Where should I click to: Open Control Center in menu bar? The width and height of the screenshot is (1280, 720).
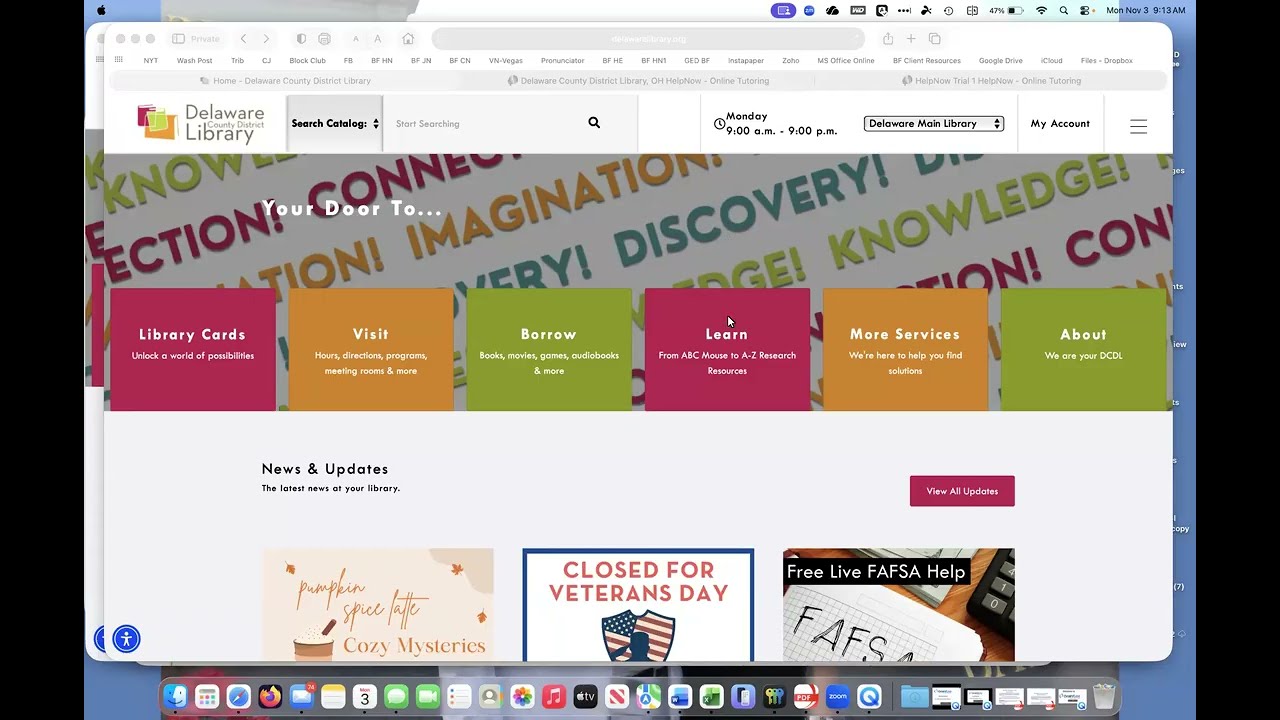[x=1086, y=10]
